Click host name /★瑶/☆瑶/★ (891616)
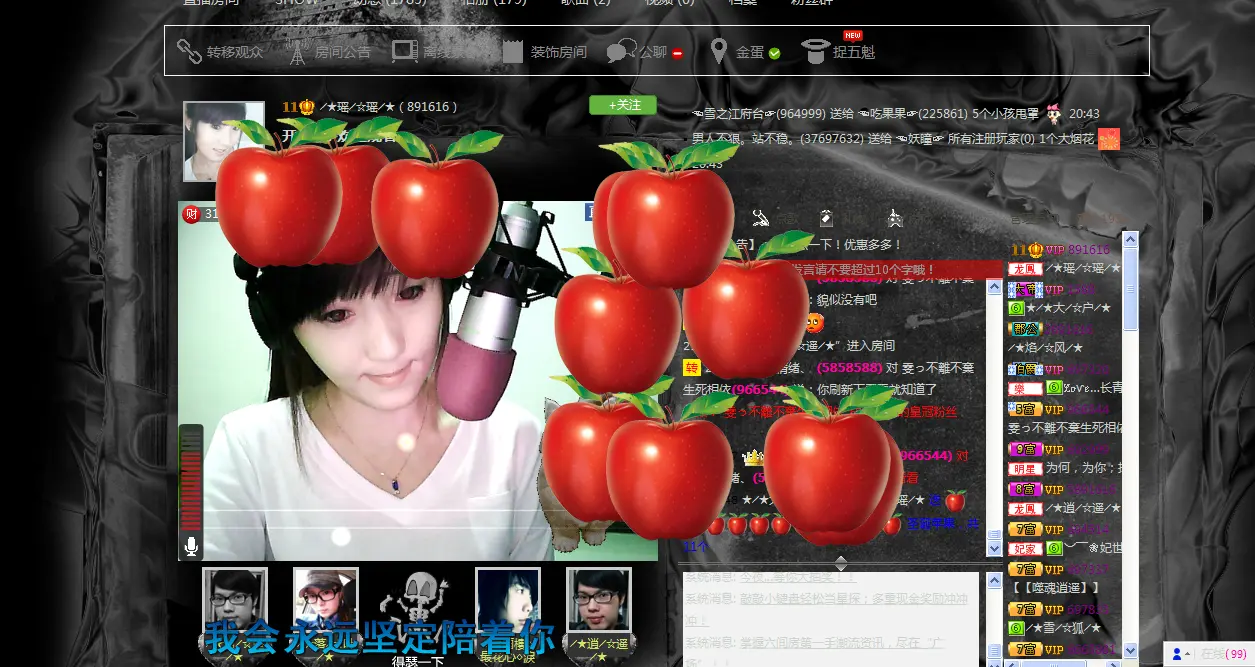Viewport: 1255px width, 667px height. pyautogui.click(x=389, y=107)
